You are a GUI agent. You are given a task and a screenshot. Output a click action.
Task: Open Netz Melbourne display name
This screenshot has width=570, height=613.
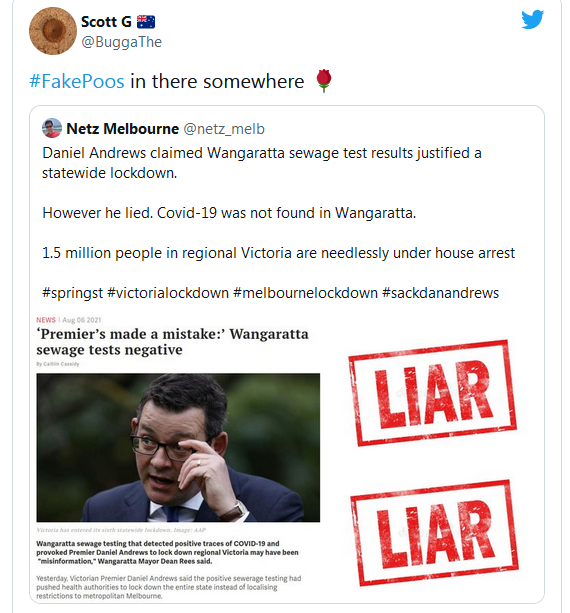[122, 129]
